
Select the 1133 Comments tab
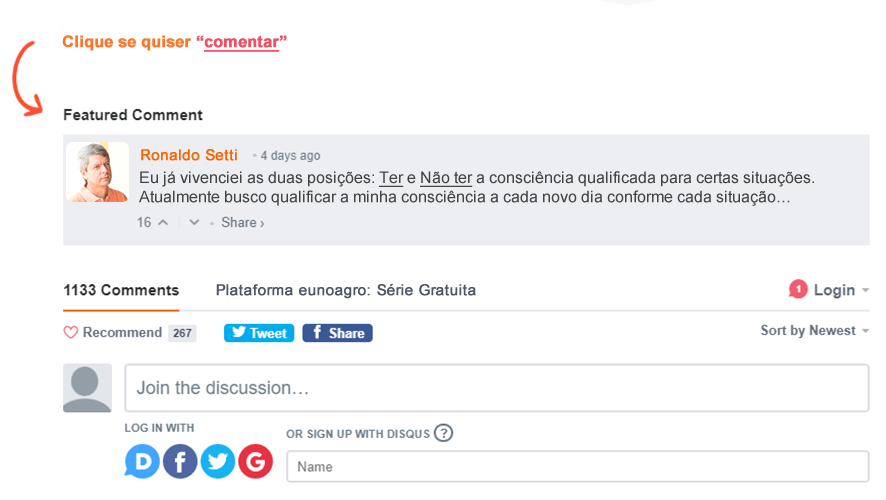click(x=121, y=290)
